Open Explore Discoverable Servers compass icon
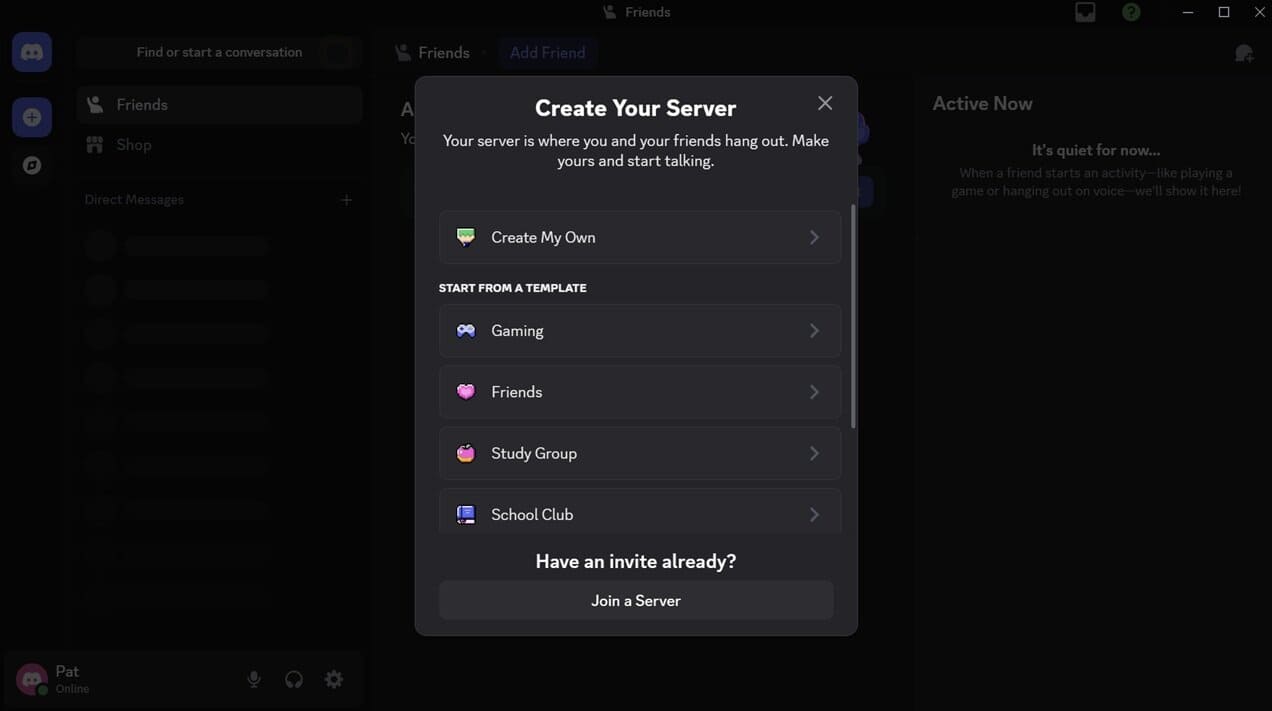1272x711 pixels. (32, 165)
